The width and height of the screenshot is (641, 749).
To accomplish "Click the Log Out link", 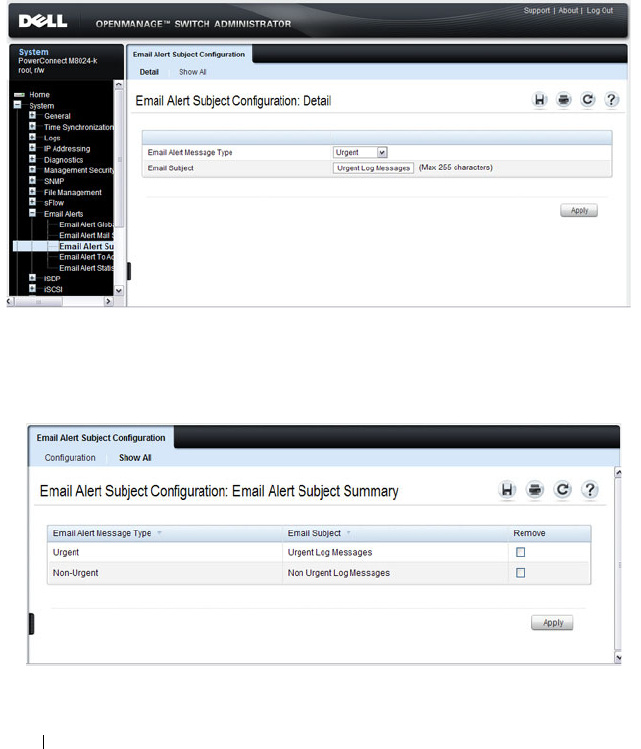I will [x=599, y=11].
